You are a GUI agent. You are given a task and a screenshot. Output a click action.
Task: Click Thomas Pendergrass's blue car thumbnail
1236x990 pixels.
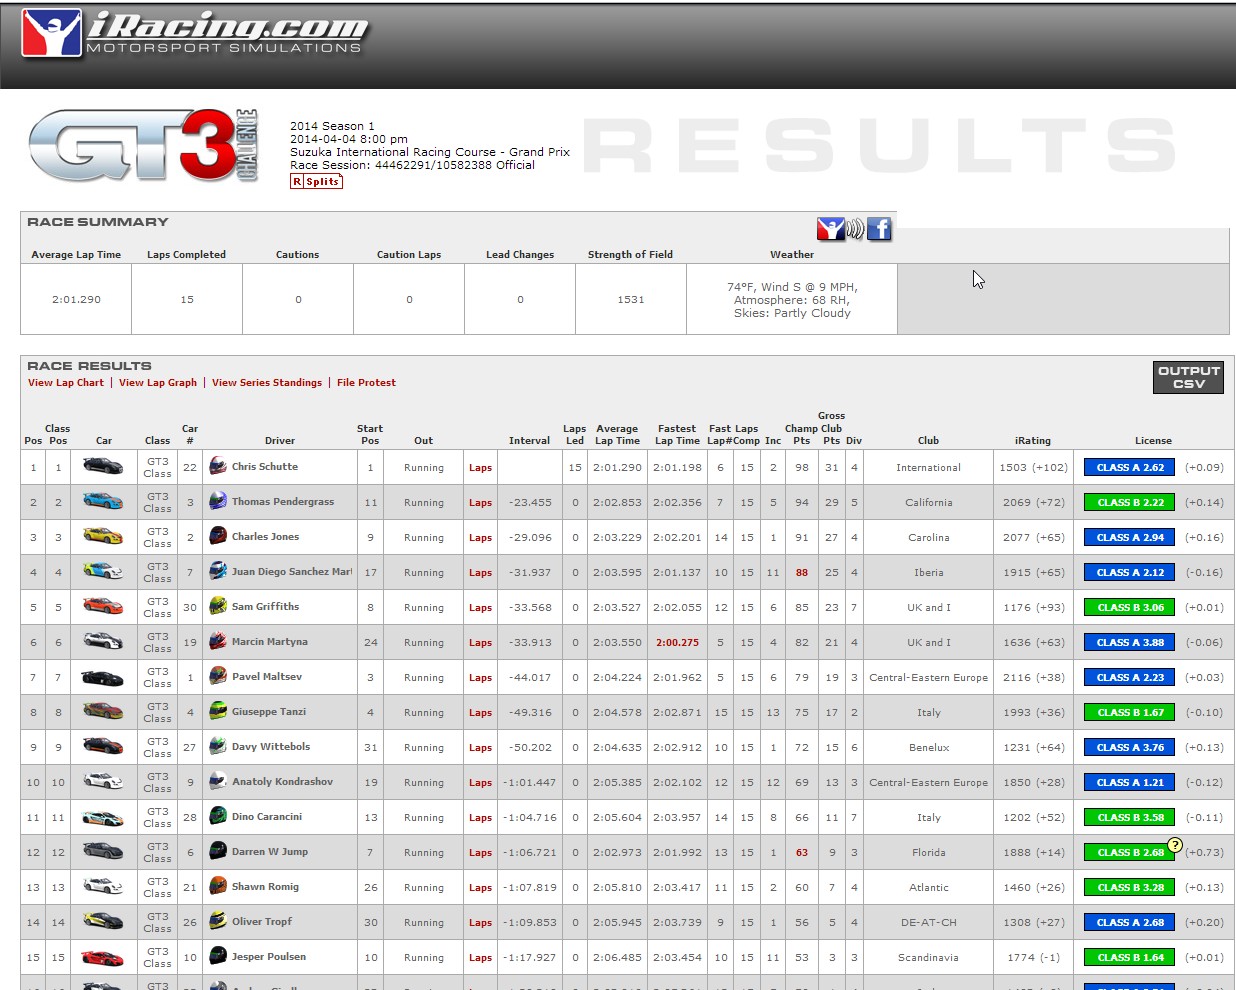pos(103,502)
